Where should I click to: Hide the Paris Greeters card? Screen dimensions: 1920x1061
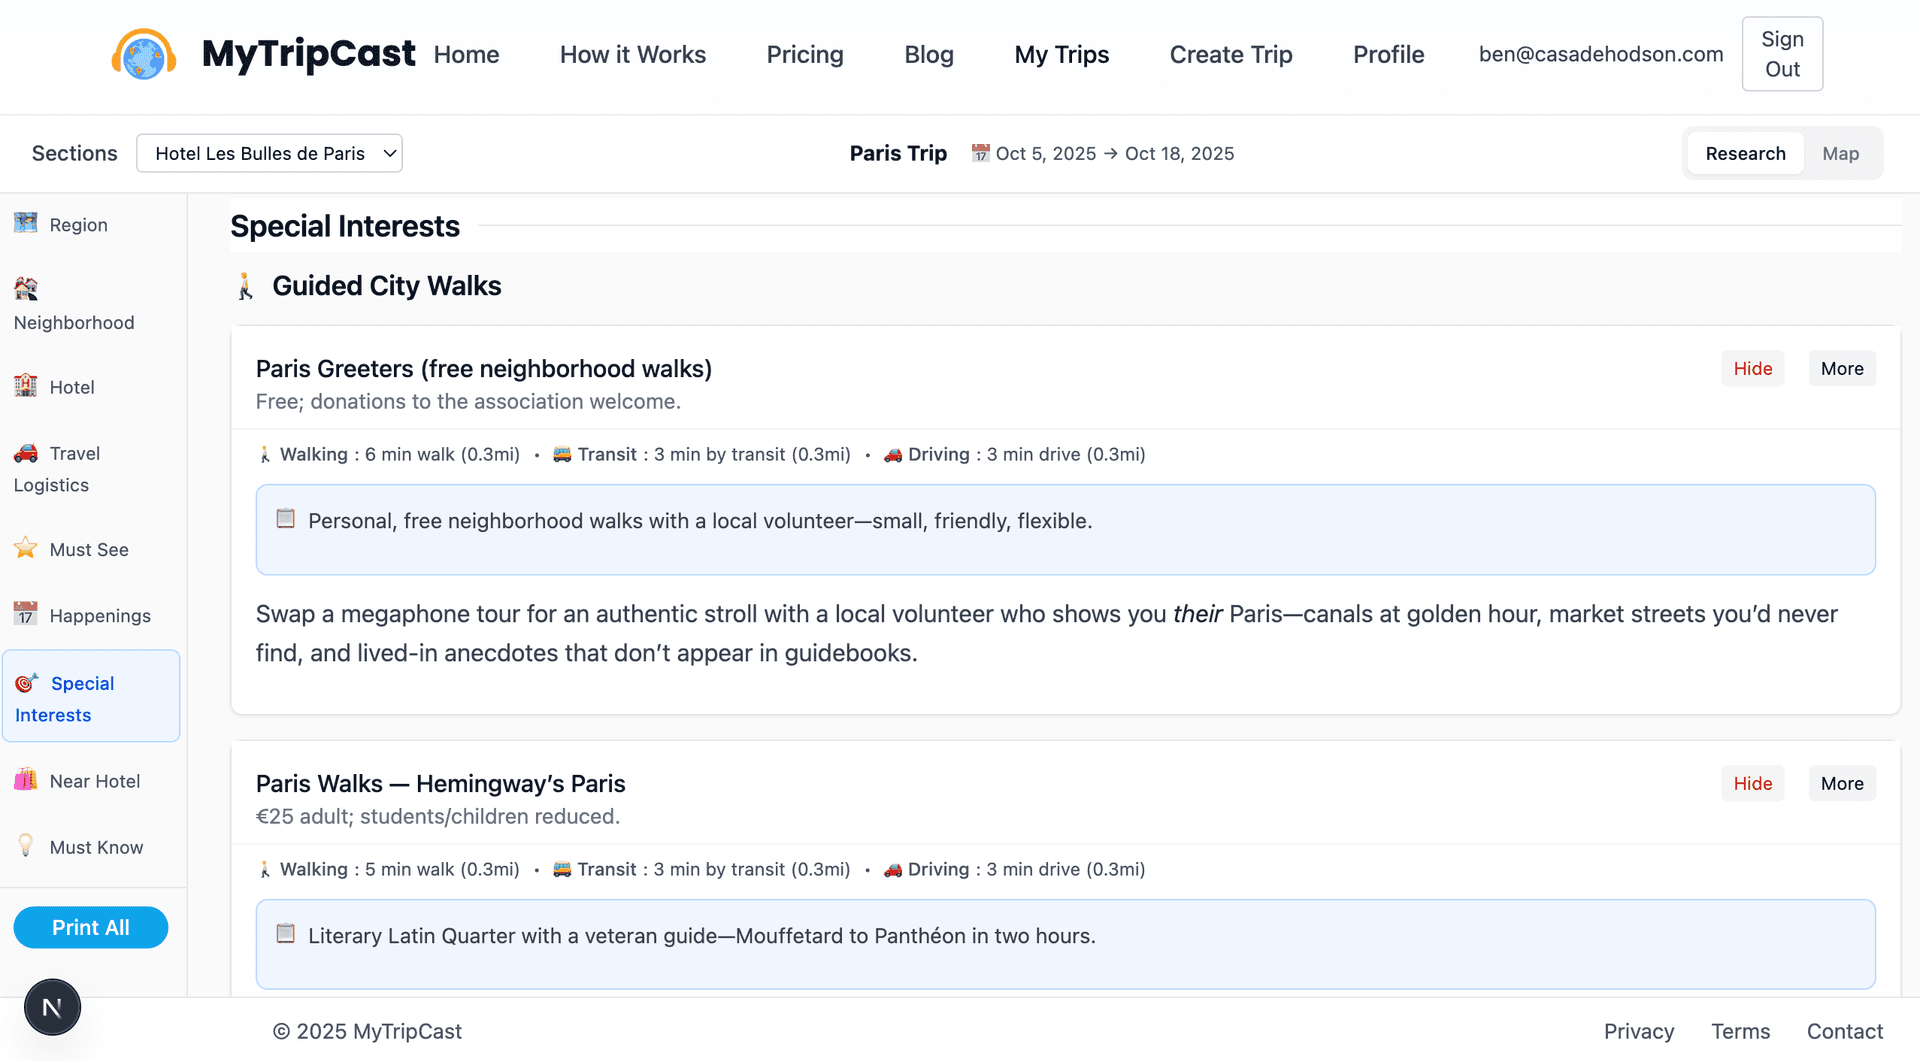(x=1752, y=368)
